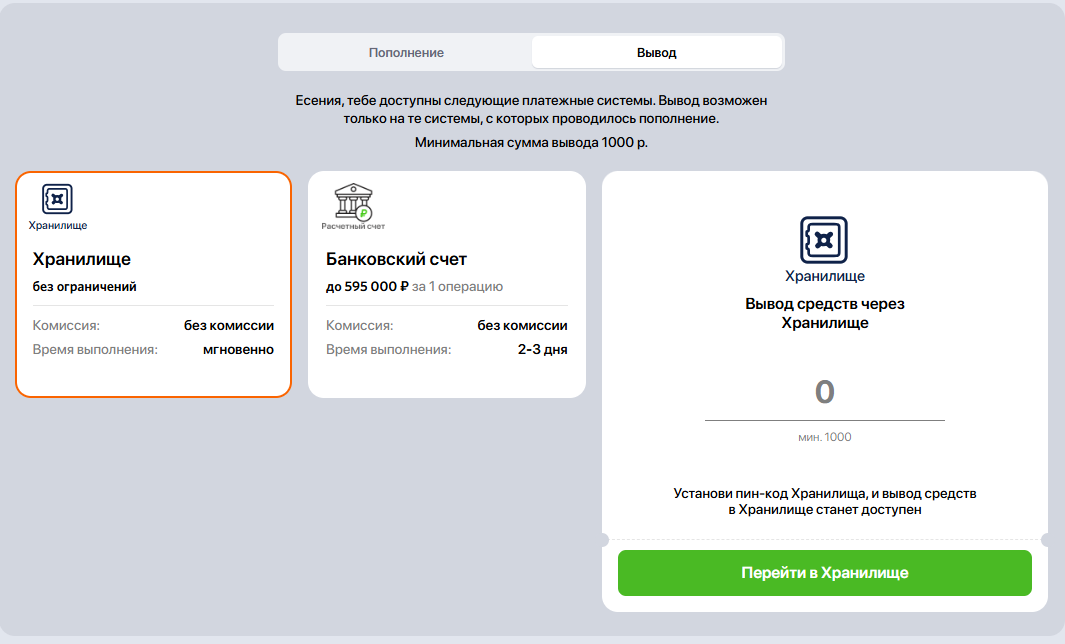
Task: Click "Вывод средств через Хранилище" heading
Action: click(824, 313)
